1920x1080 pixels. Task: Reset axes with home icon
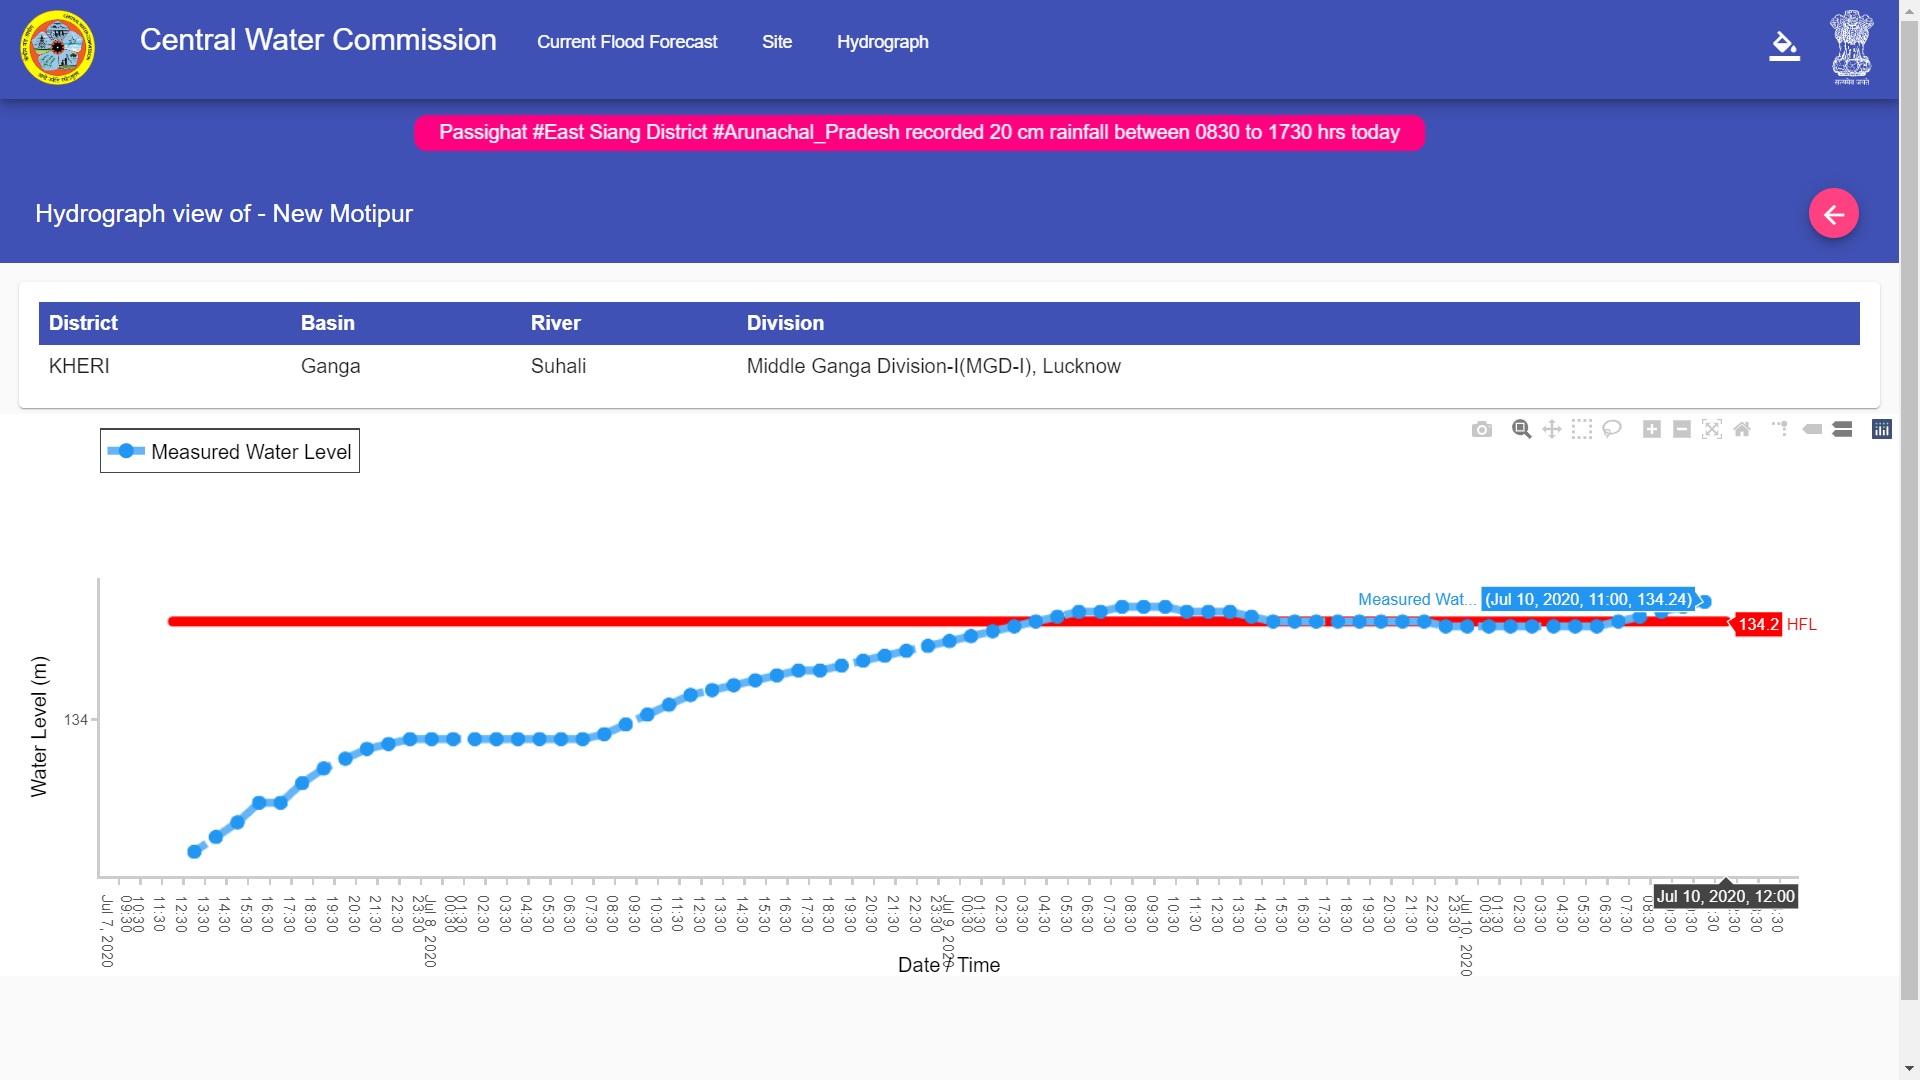pyautogui.click(x=1741, y=429)
